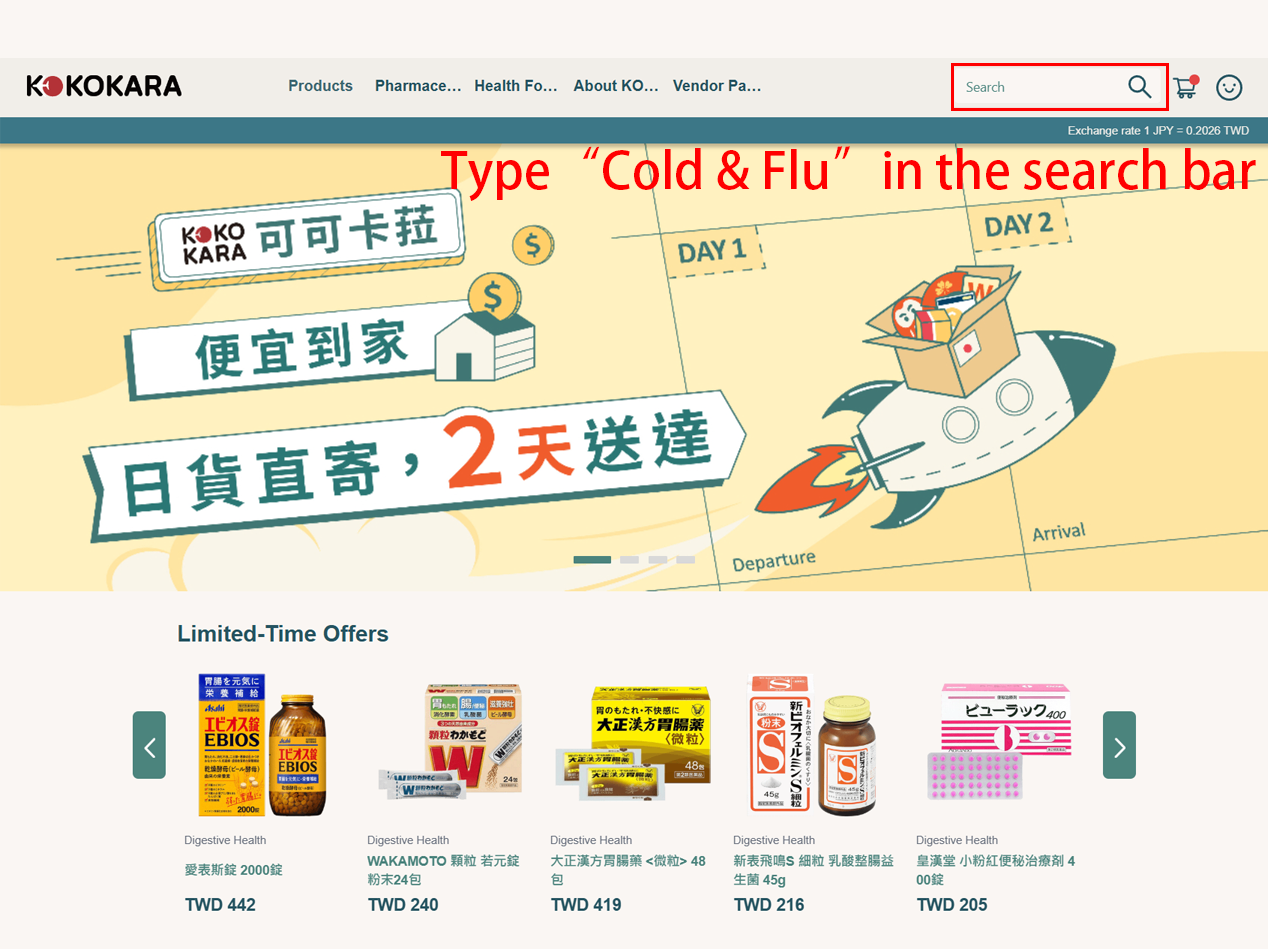Open the Pharmace… menu item

pos(418,86)
